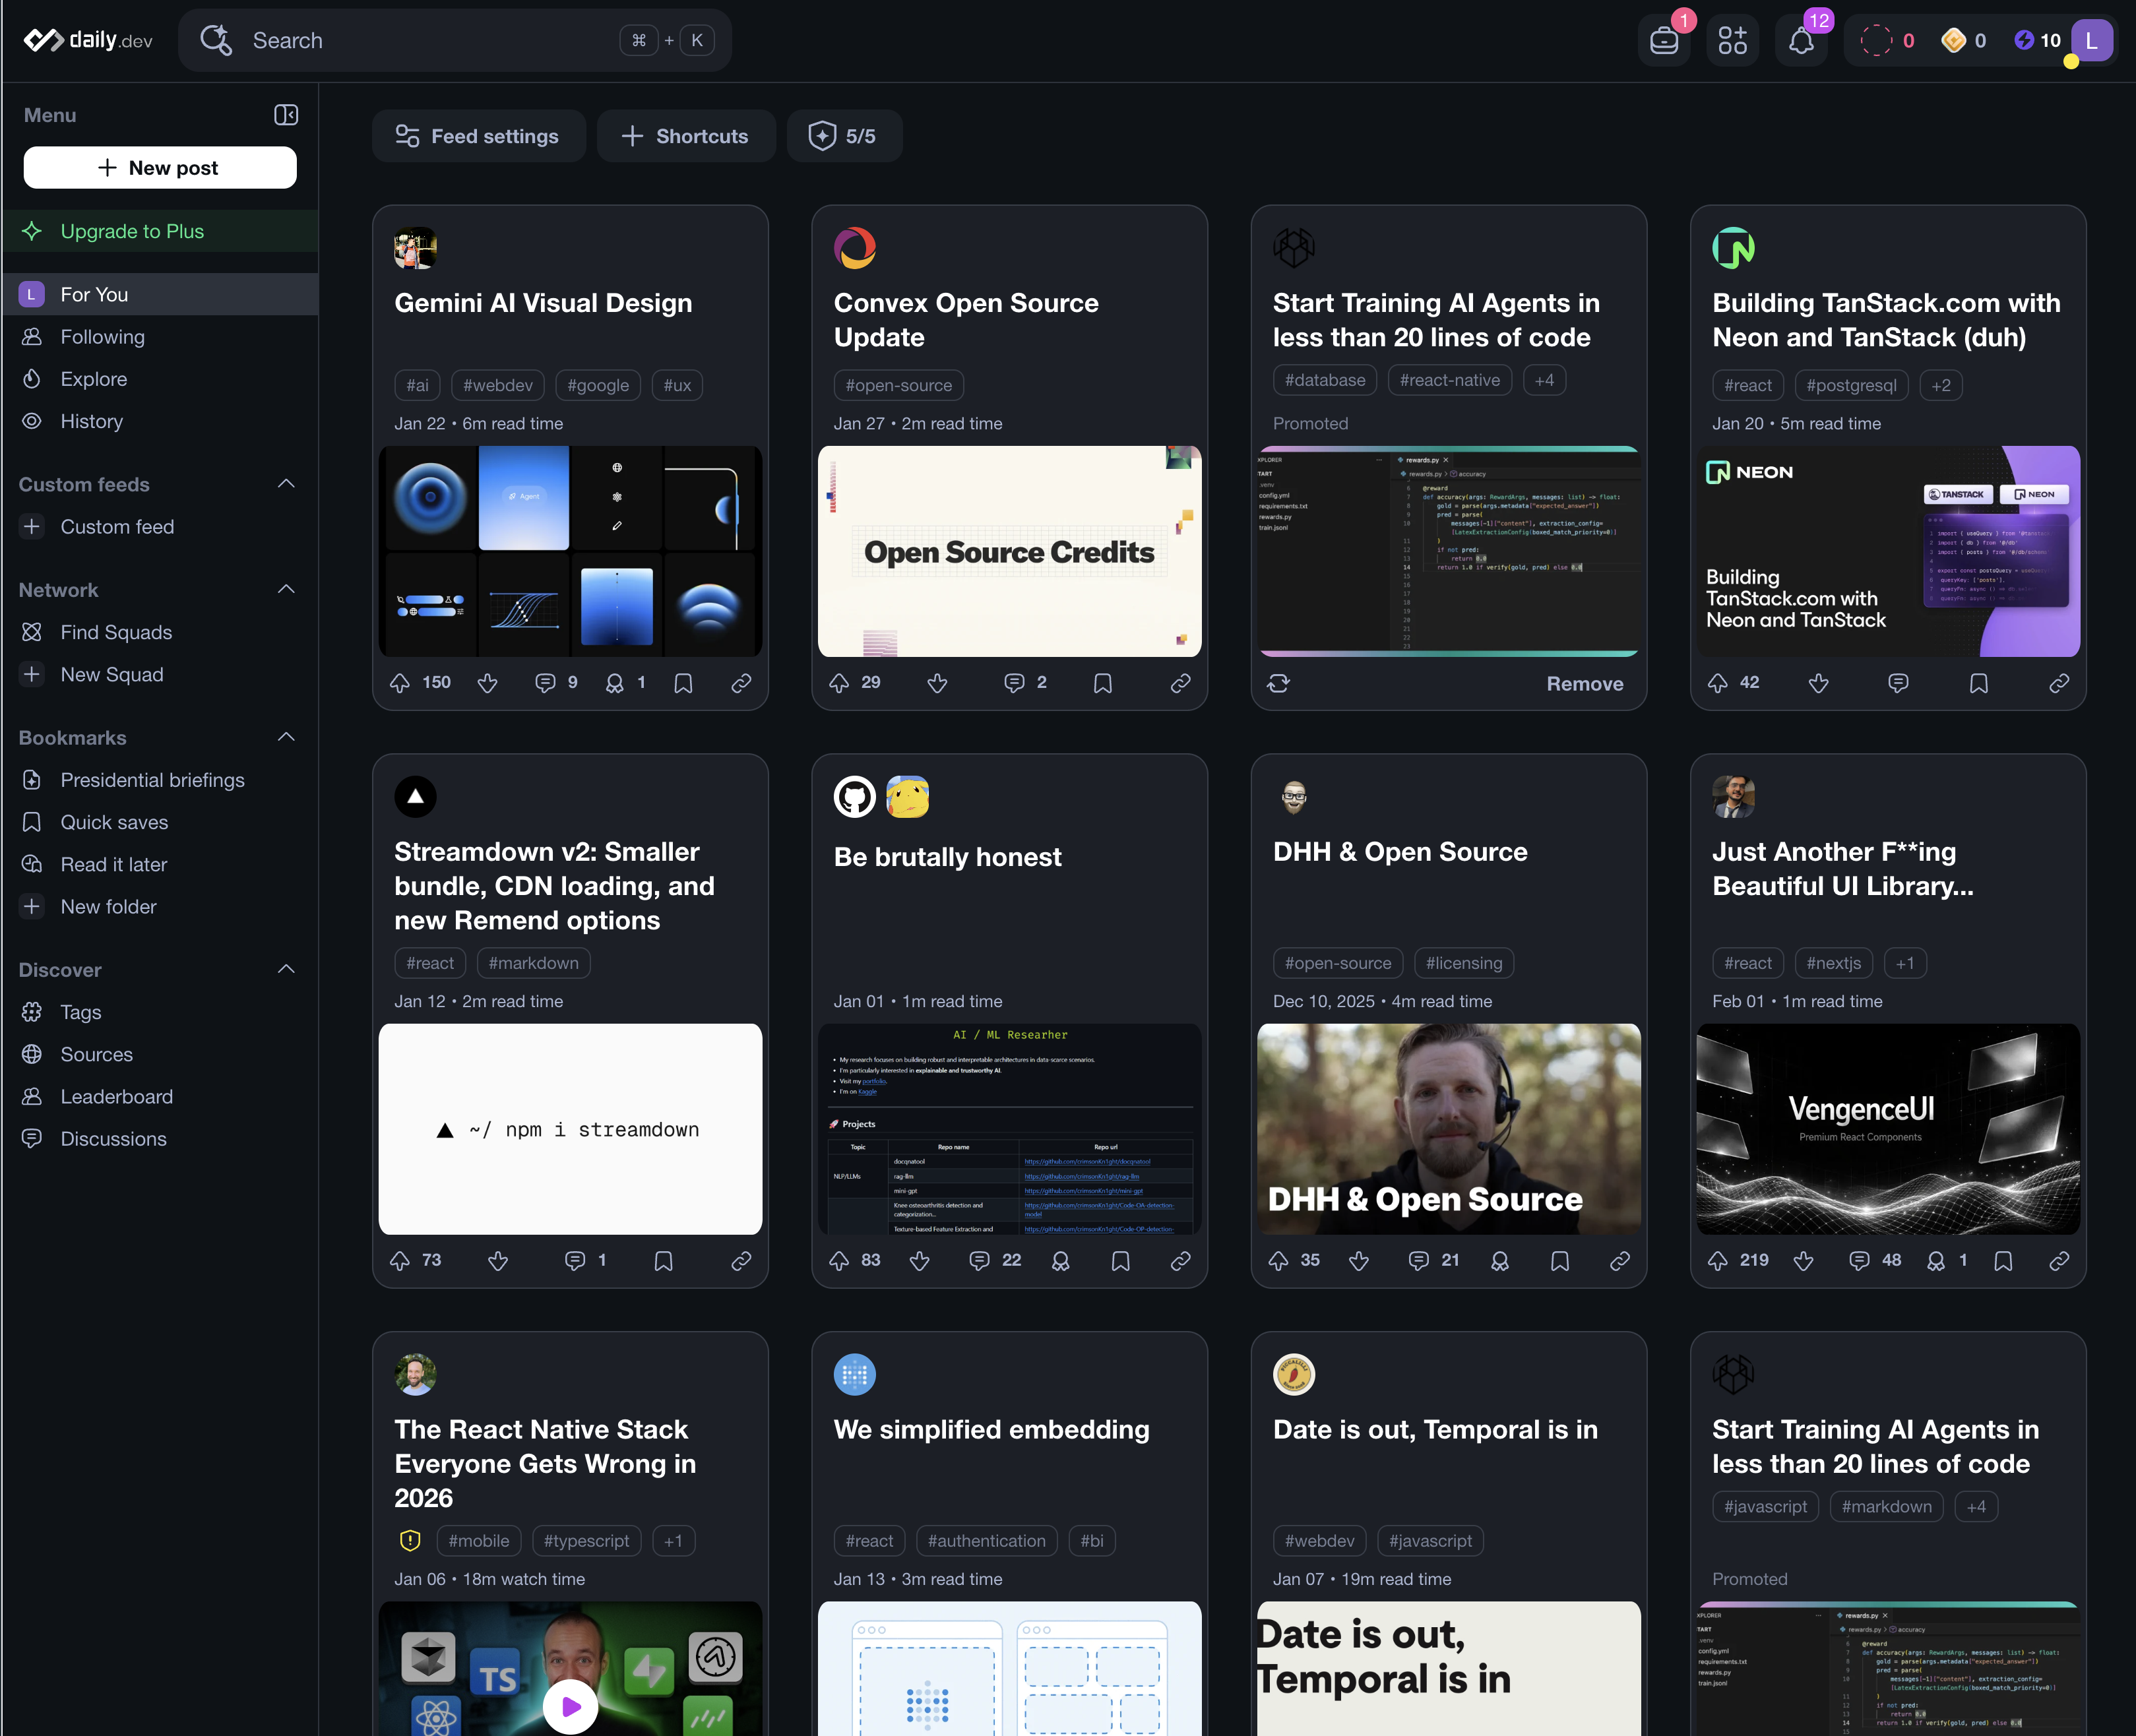
Task: Collapse the sidebar with the panel icon
Action: 286,115
